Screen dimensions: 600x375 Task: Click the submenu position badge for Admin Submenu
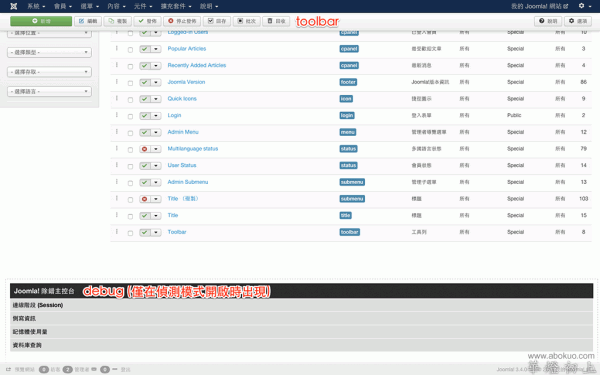tap(352, 182)
